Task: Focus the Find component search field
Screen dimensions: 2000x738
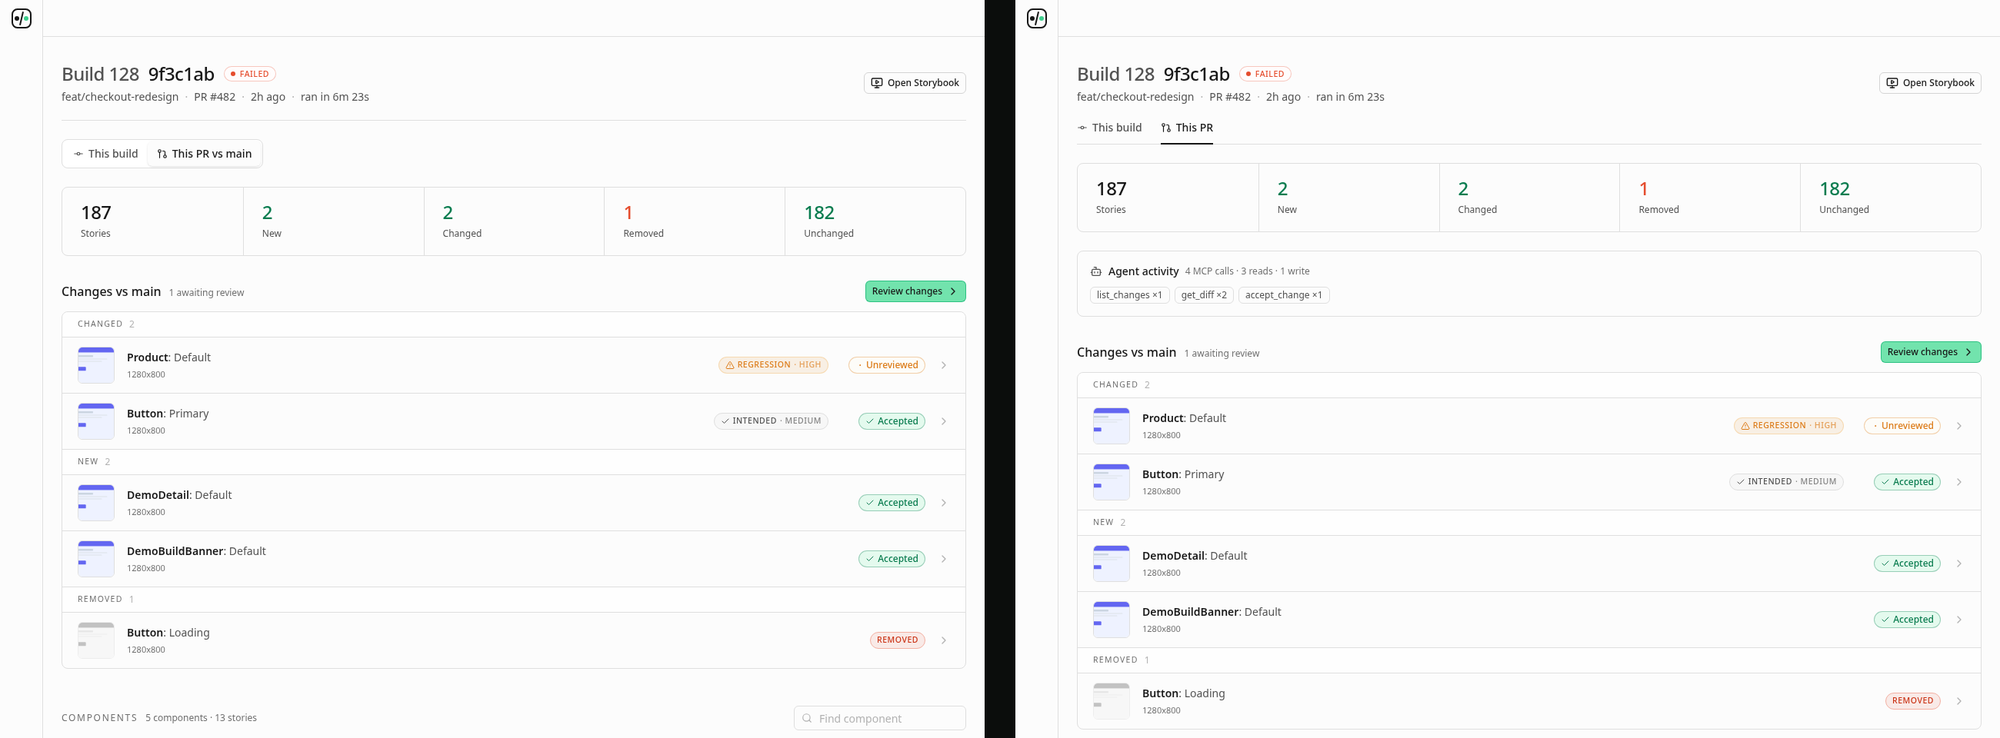Action: click(x=880, y=718)
